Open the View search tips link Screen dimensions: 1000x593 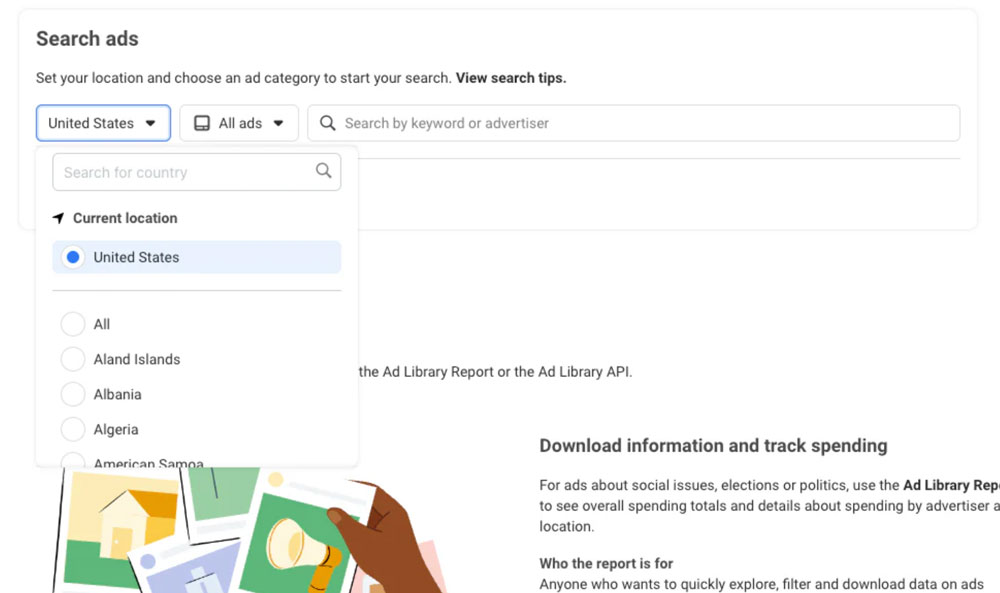pyautogui.click(x=510, y=77)
